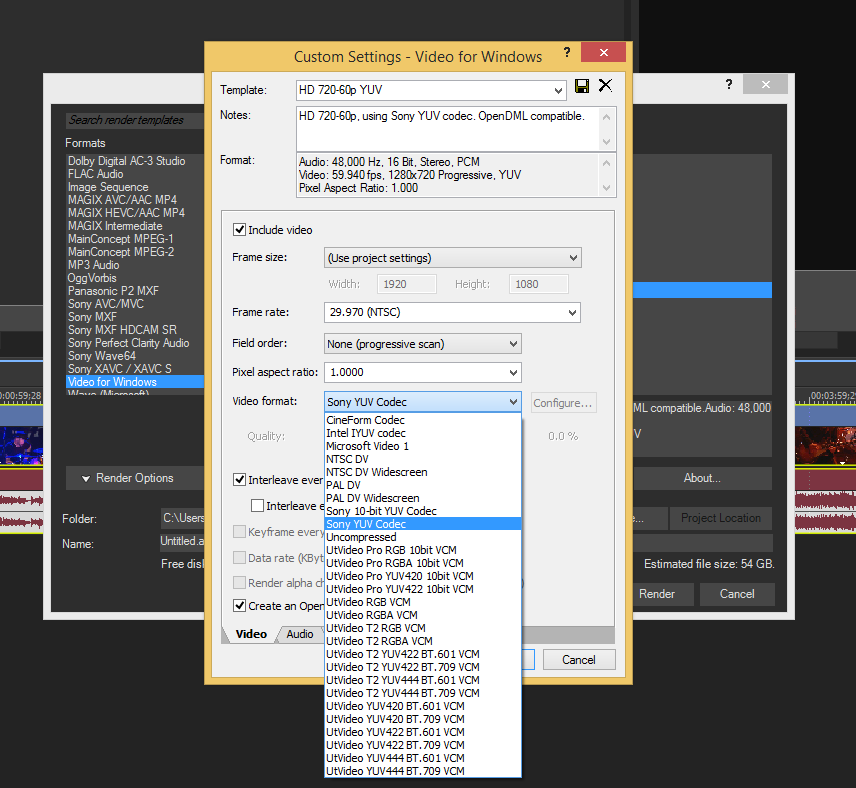
Task: Choose UtVideo YUV444 BT.709 VCM
Action: pyautogui.click(x=423, y=771)
